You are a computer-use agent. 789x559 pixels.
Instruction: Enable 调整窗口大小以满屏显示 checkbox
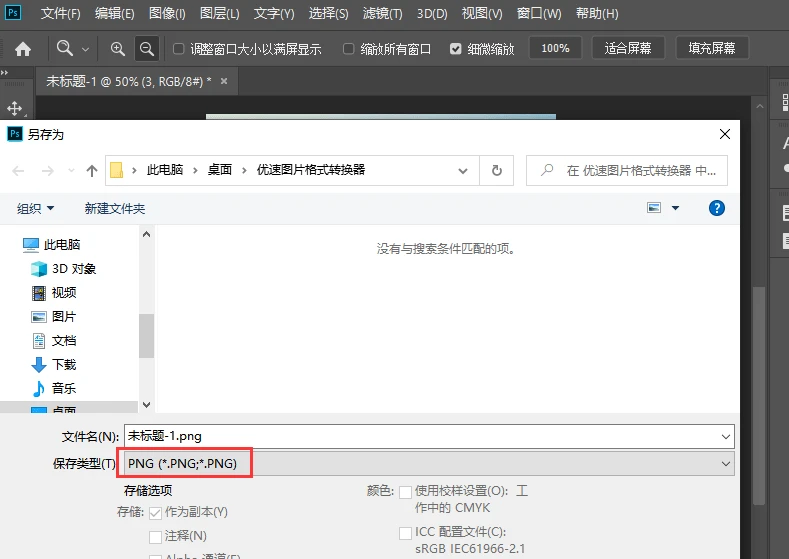click(179, 49)
